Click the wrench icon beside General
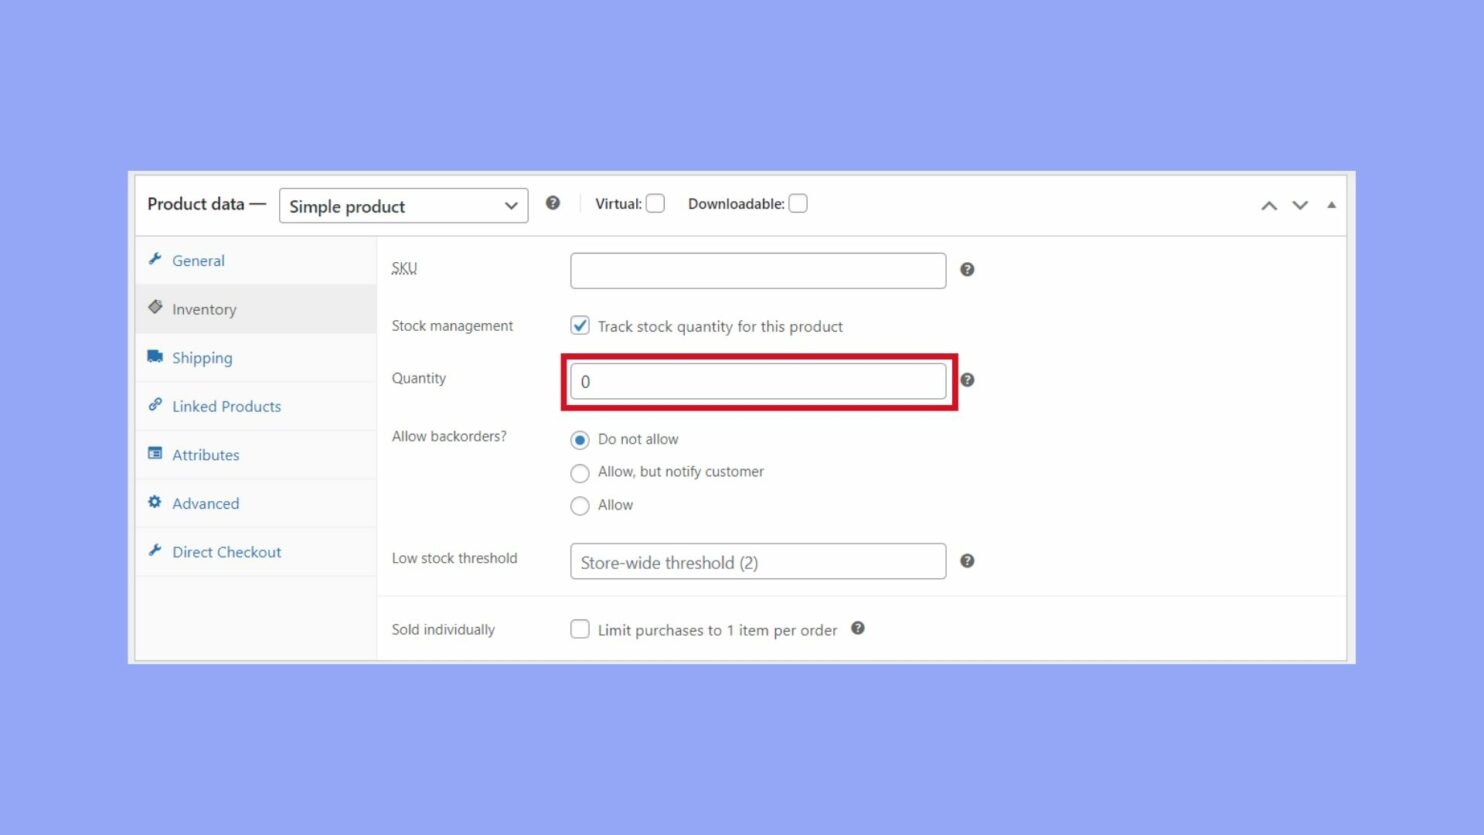The width and height of the screenshot is (1484, 835). [155, 259]
